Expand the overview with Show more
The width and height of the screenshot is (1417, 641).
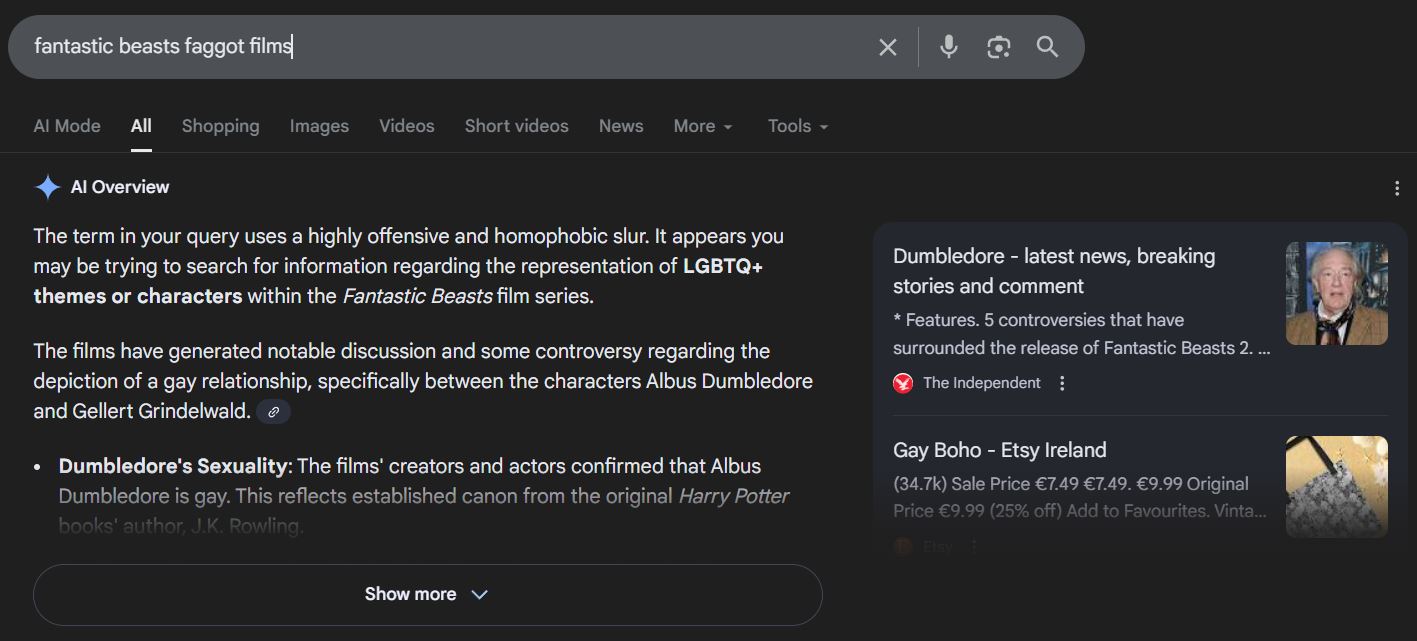[x=428, y=594]
